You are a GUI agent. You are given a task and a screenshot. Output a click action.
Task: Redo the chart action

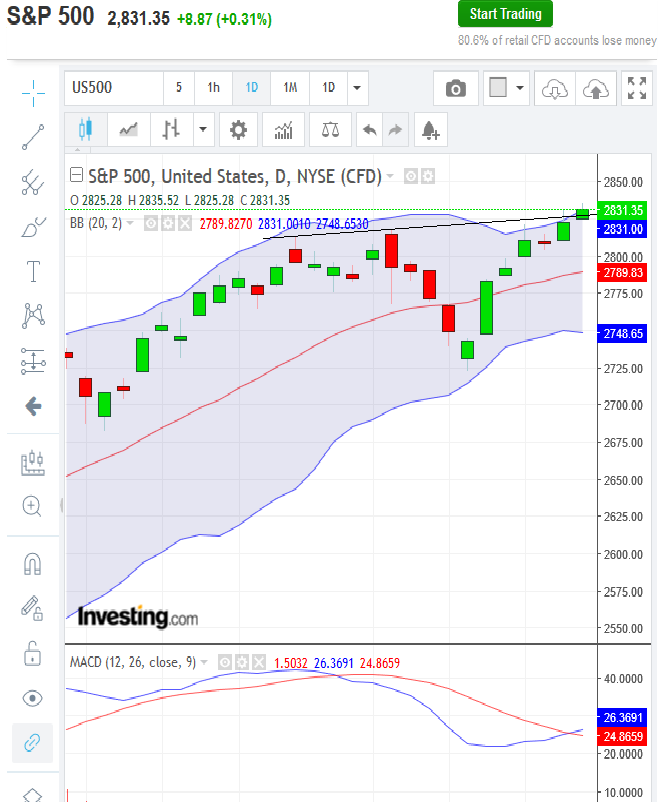[x=396, y=129]
